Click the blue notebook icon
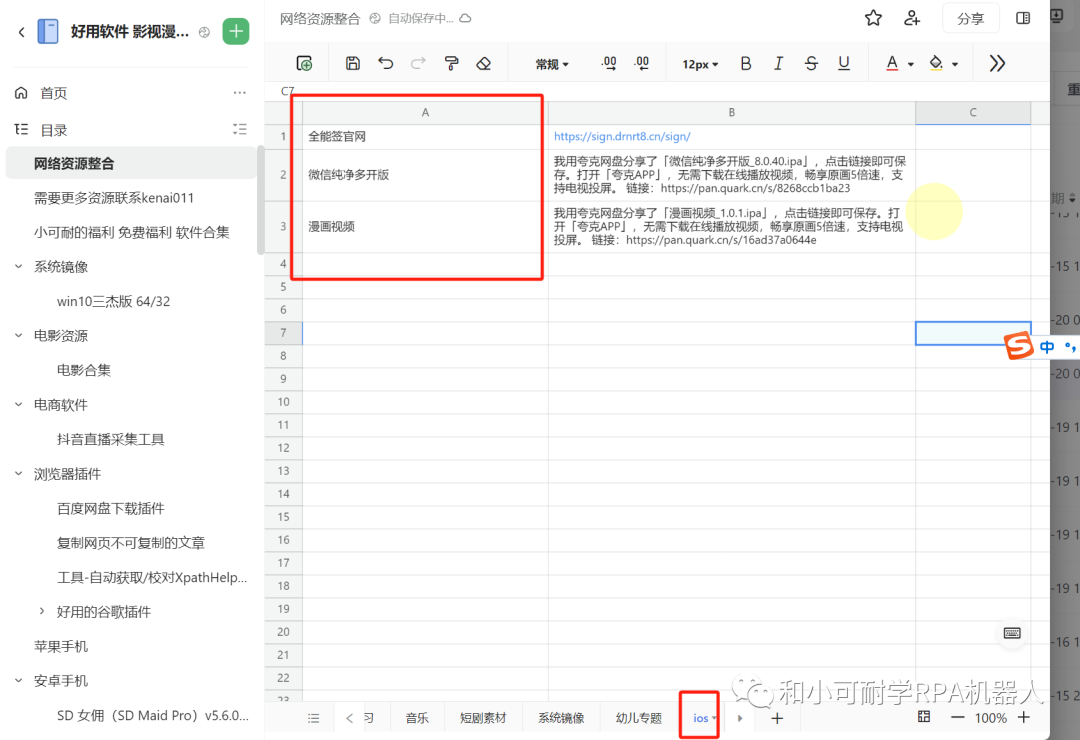The image size is (1080, 740). point(48,32)
